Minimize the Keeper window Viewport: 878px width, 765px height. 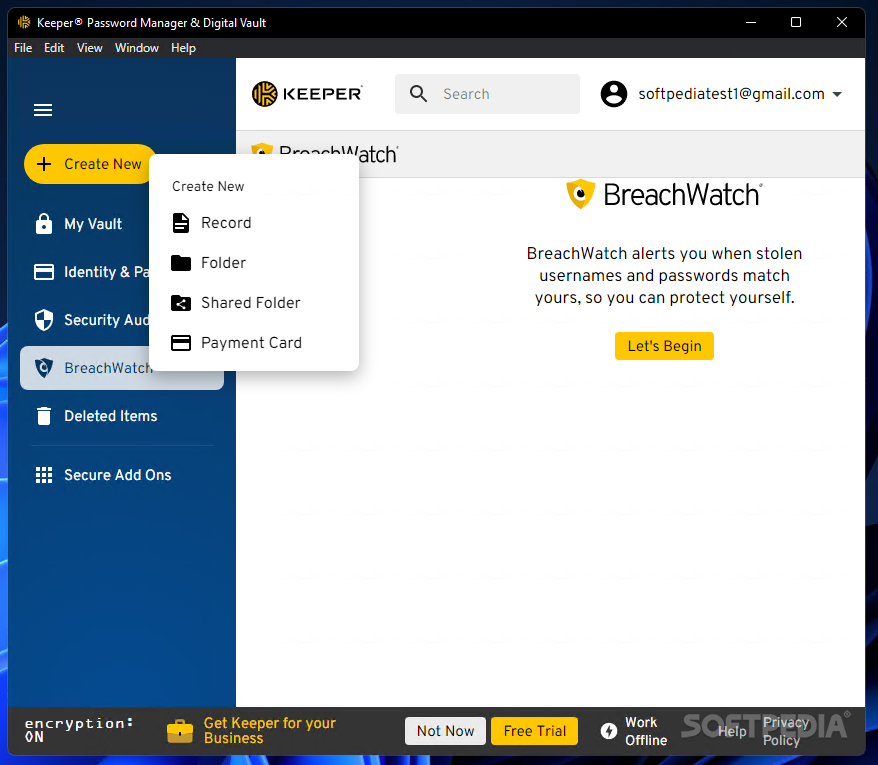(751, 22)
